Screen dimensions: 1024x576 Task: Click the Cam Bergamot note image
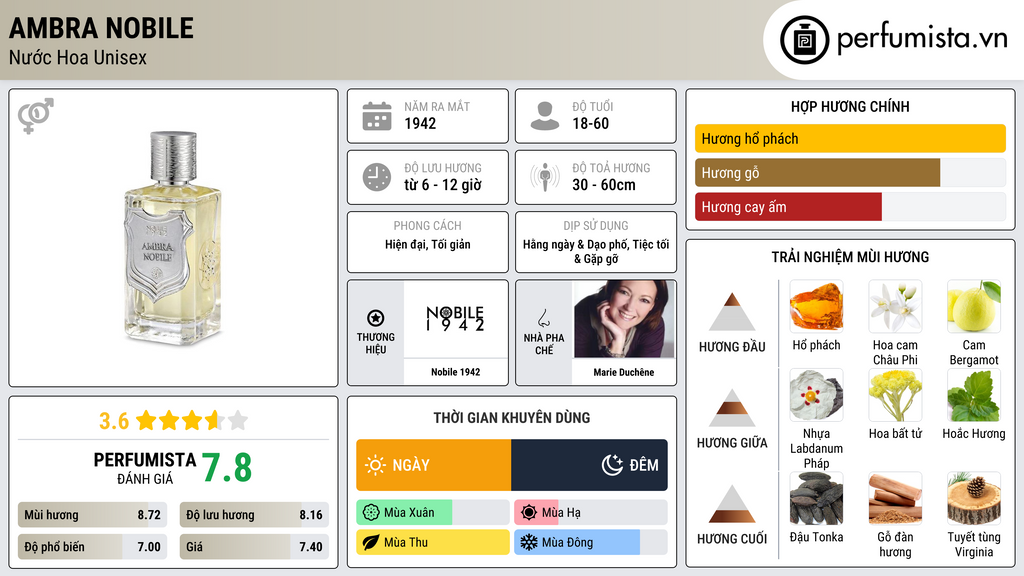click(974, 306)
